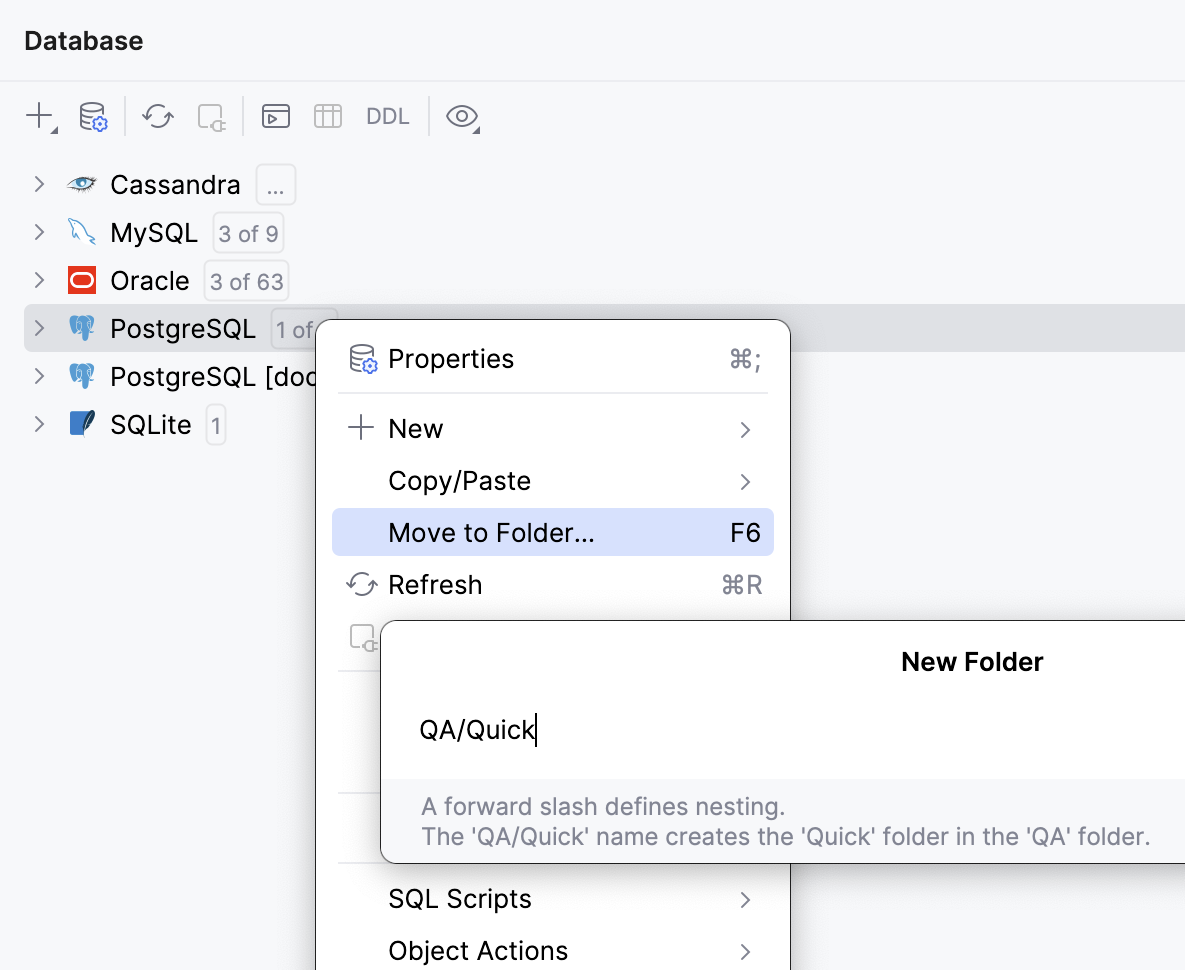The image size is (1185, 970).
Task: Click inside the New Folder name field
Action: click(600, 730)
